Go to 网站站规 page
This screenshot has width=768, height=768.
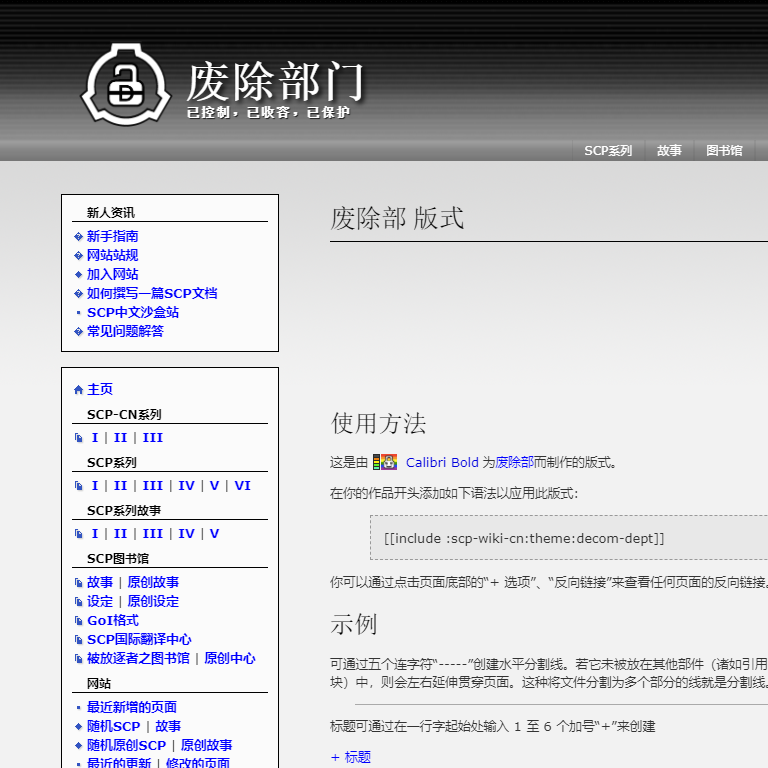tap(112, 256)
